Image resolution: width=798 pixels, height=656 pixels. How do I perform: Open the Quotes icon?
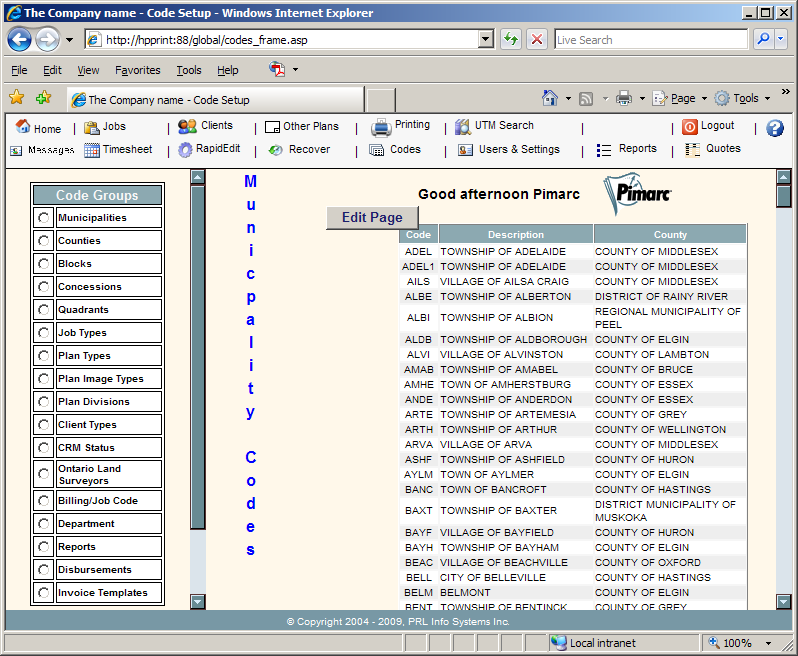(692, 150)
